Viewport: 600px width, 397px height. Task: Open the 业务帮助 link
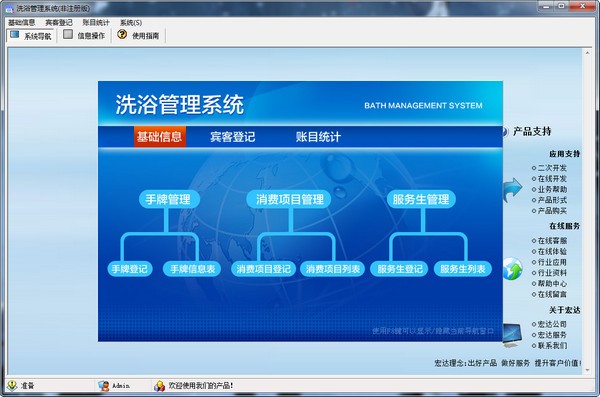tap(552, 189)
